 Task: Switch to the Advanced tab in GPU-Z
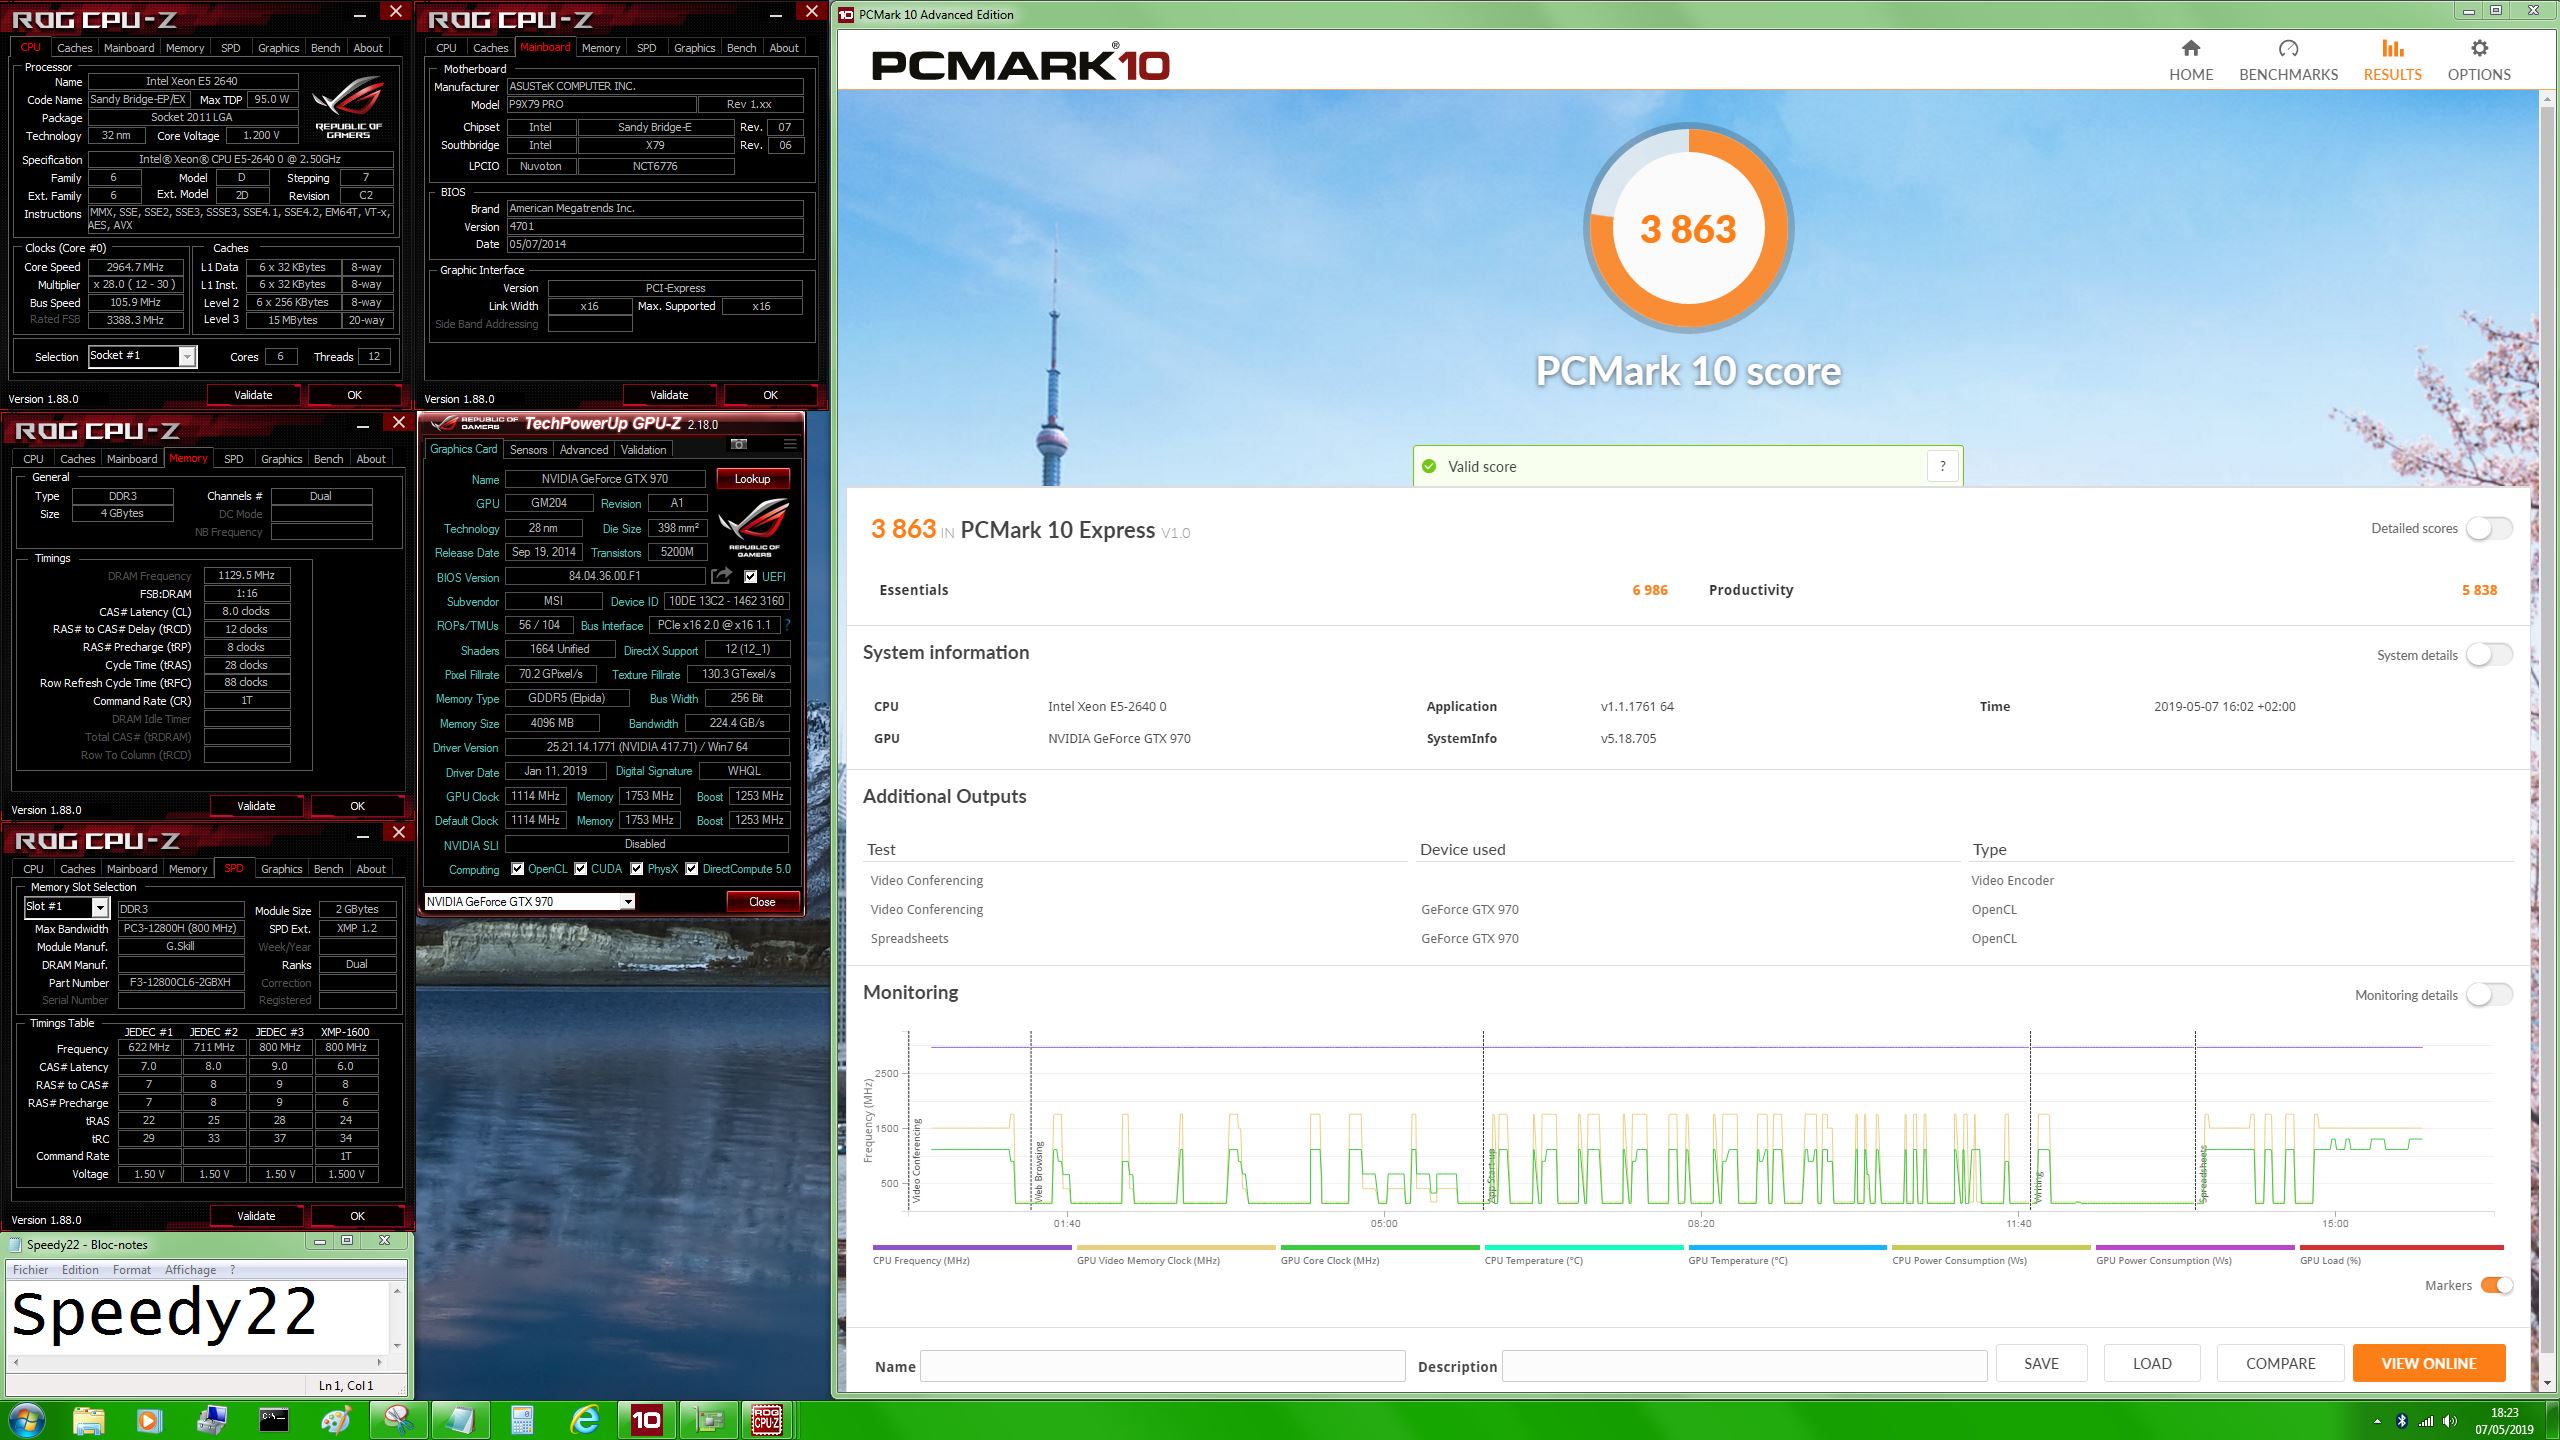pyautogui.click(x=584, y=449)
